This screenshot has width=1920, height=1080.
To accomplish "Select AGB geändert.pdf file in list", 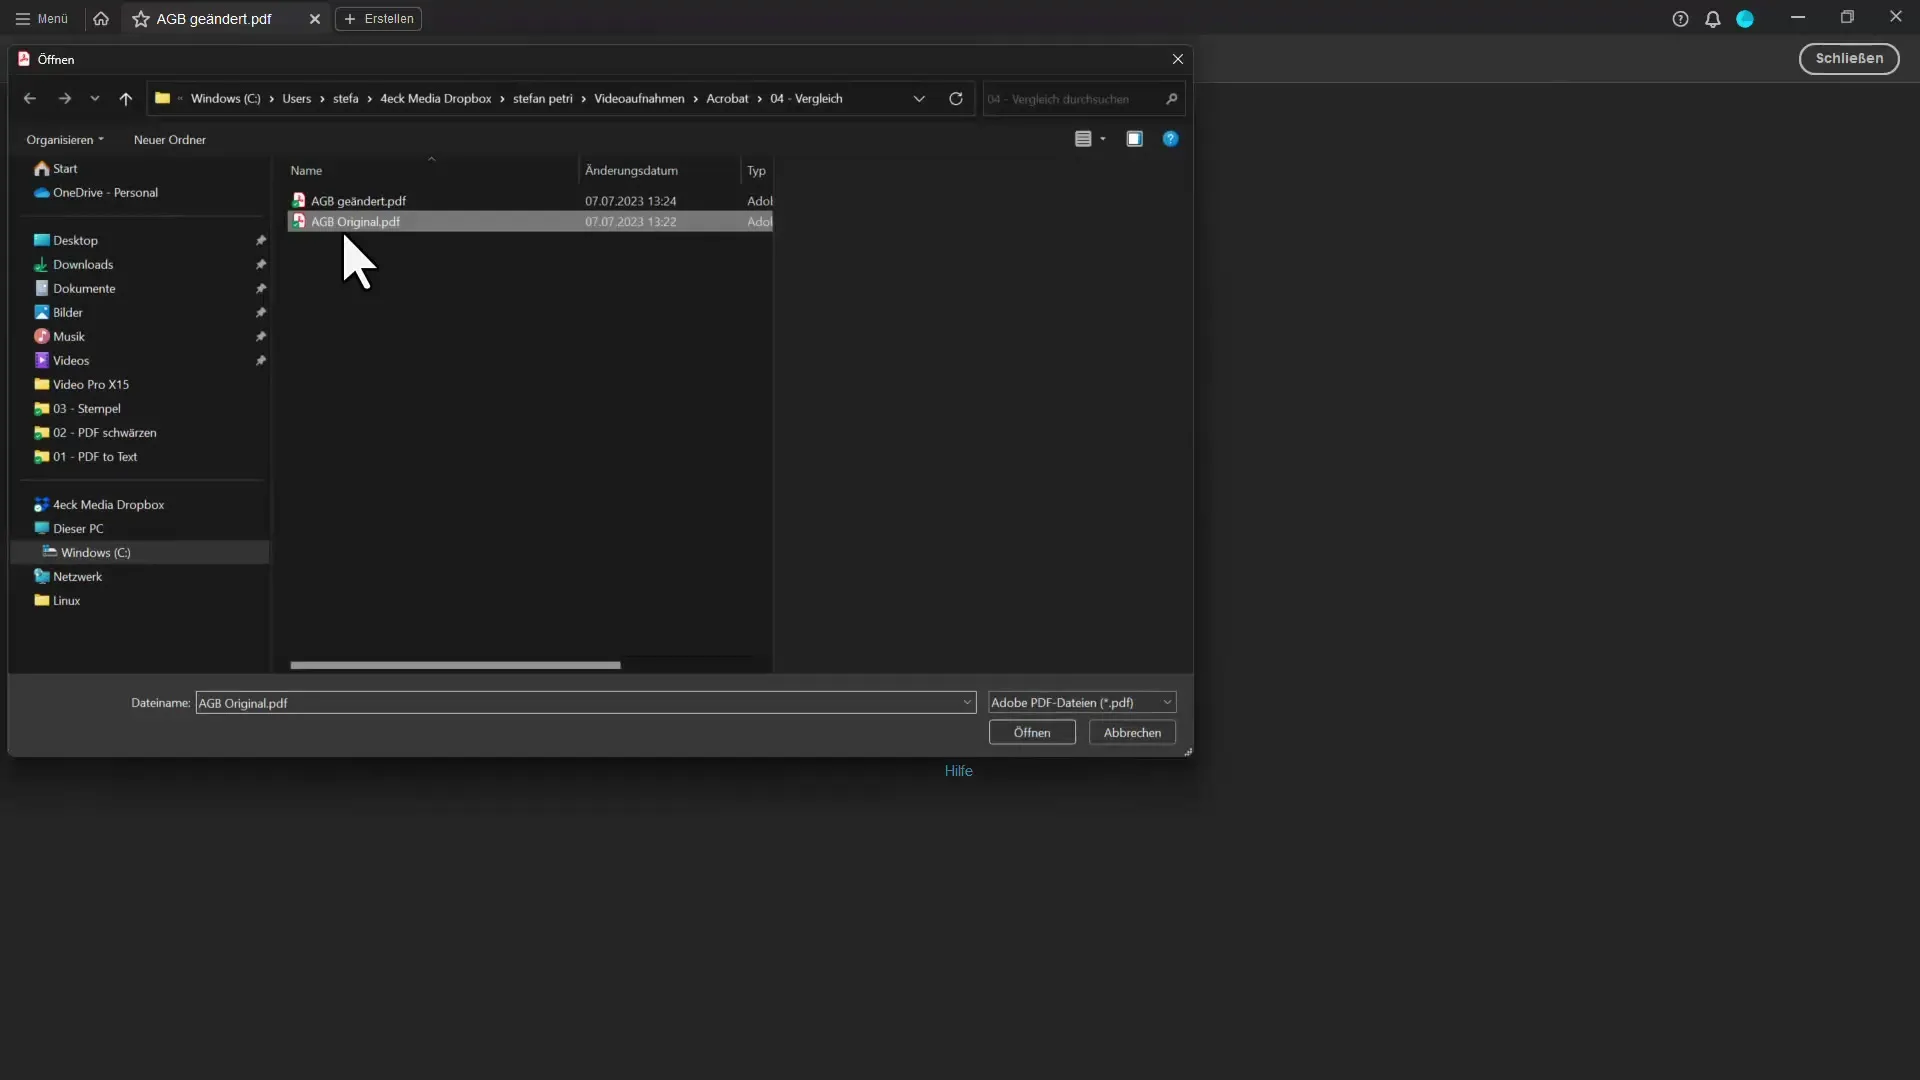I will click(x=356, y=199).
